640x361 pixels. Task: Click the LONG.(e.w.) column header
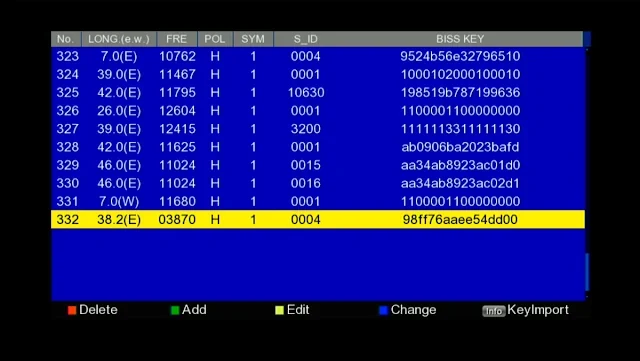tap(119, 39)
